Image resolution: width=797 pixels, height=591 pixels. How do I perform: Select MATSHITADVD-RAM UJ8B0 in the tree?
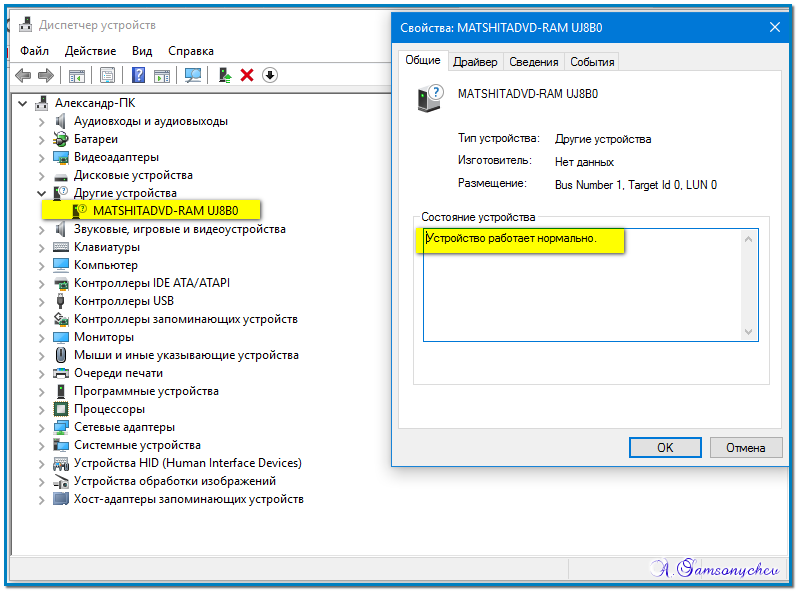pos(166,210)
